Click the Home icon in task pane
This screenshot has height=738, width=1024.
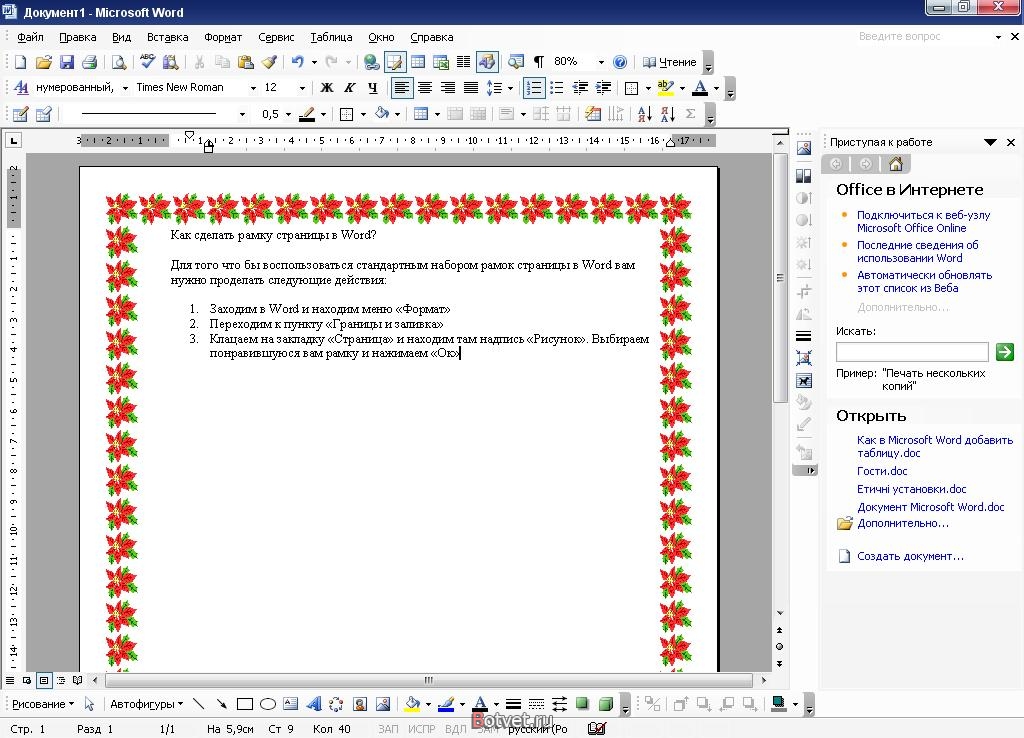pos(895,164)
